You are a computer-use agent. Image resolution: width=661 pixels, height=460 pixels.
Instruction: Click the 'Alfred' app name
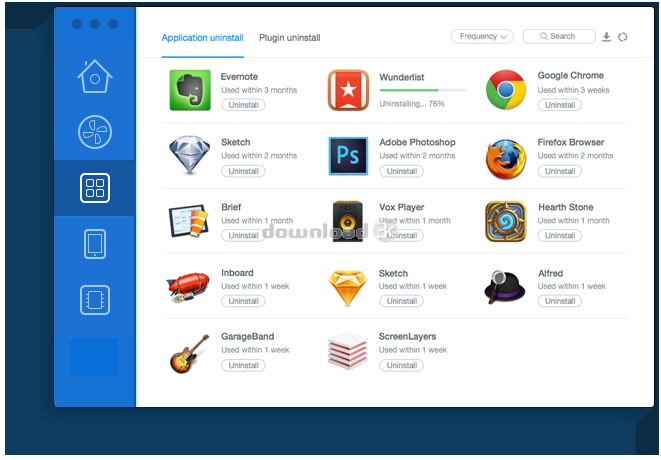tap(551, 274)
